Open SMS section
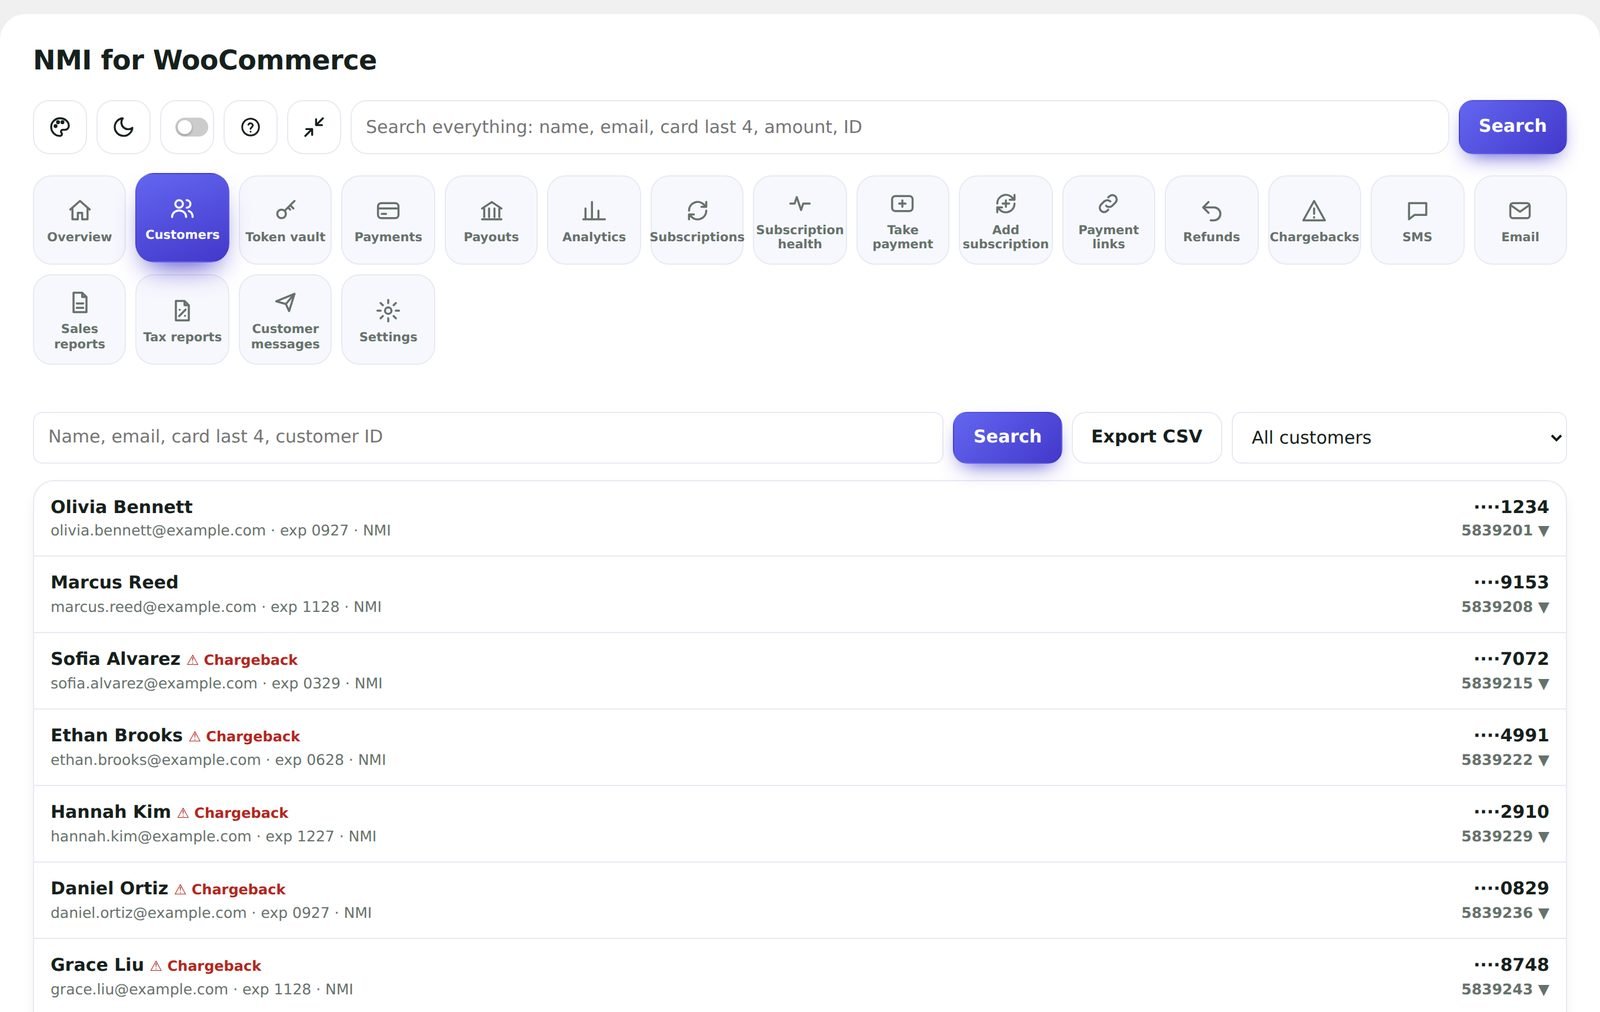Screen dimensions: 1600x1012 [x=1417, y=220]
